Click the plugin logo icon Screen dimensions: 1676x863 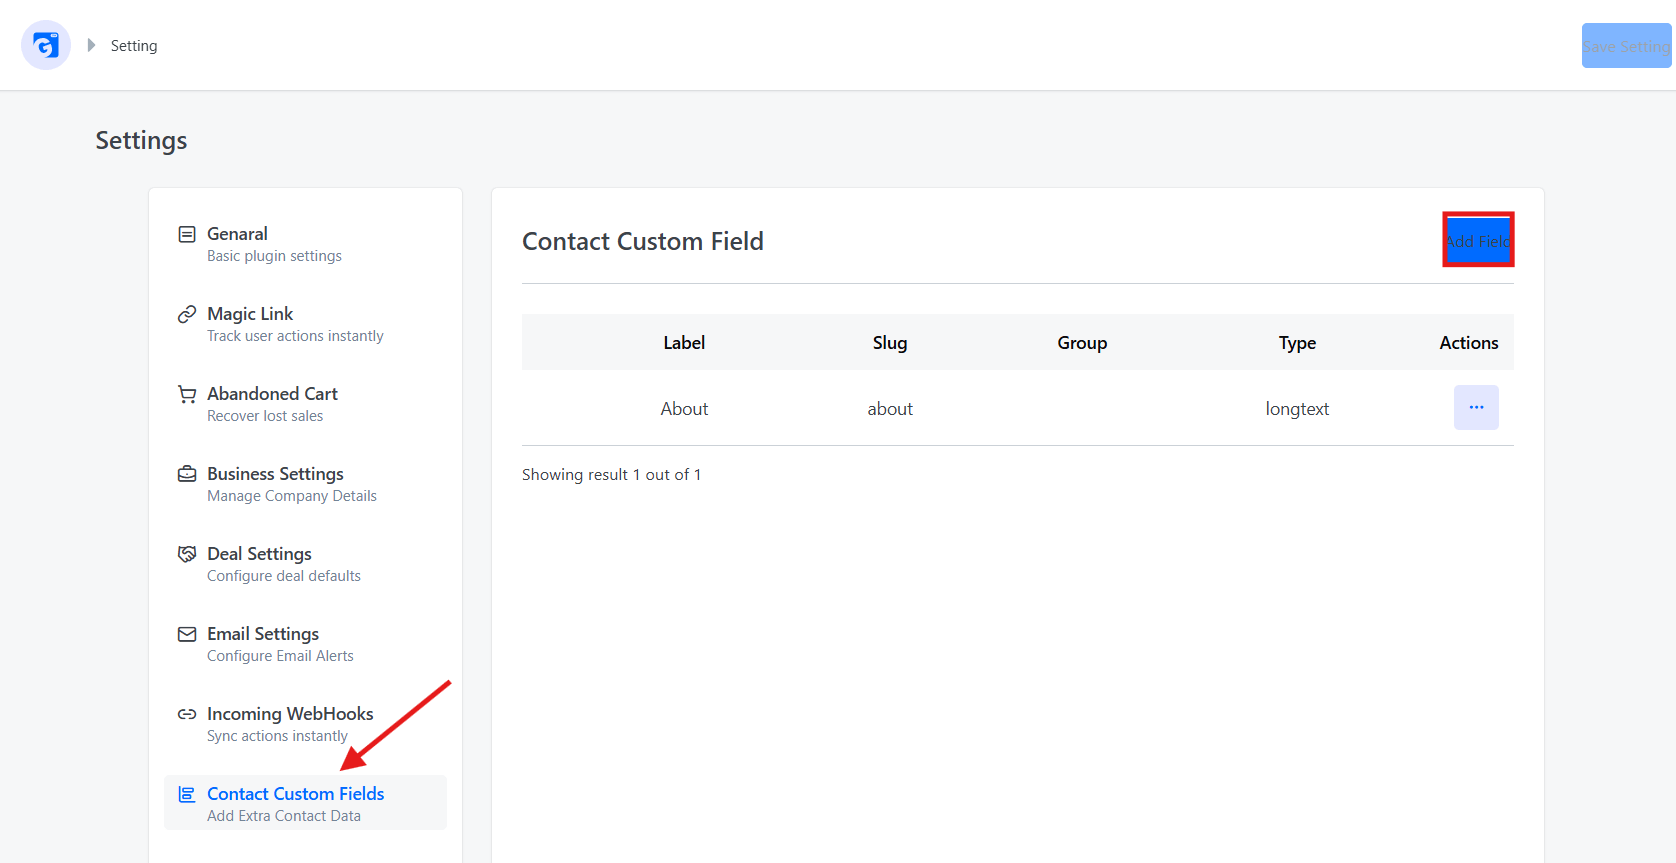pos(46,45)
